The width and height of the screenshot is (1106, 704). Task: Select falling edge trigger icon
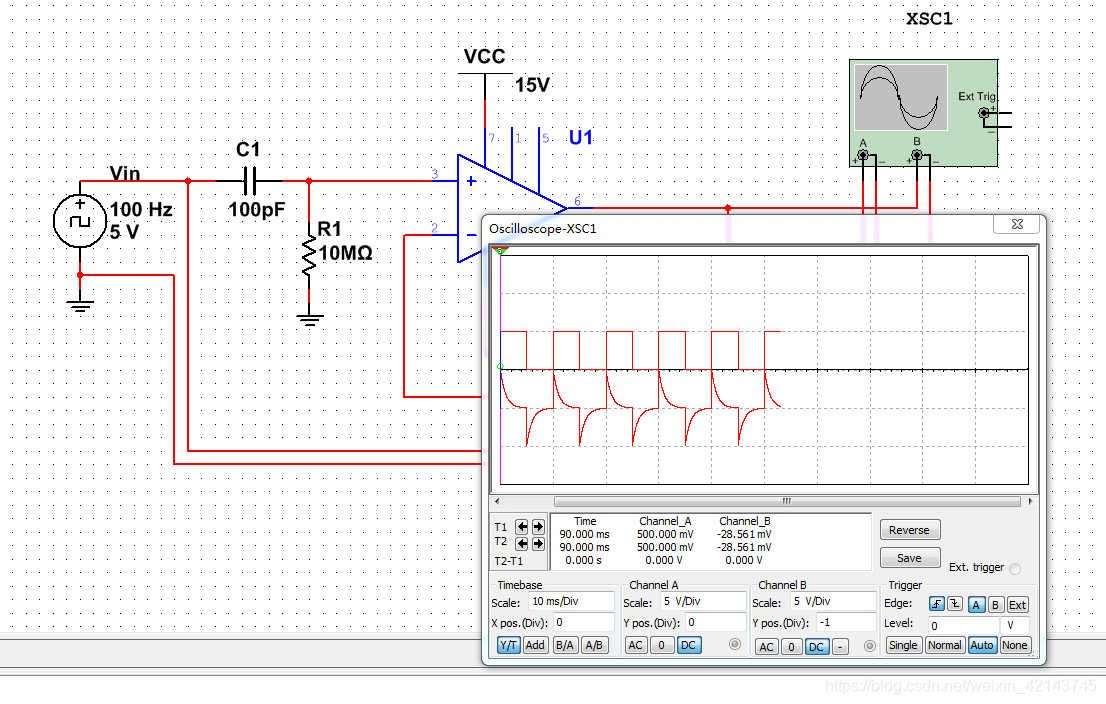click(954, 605)
